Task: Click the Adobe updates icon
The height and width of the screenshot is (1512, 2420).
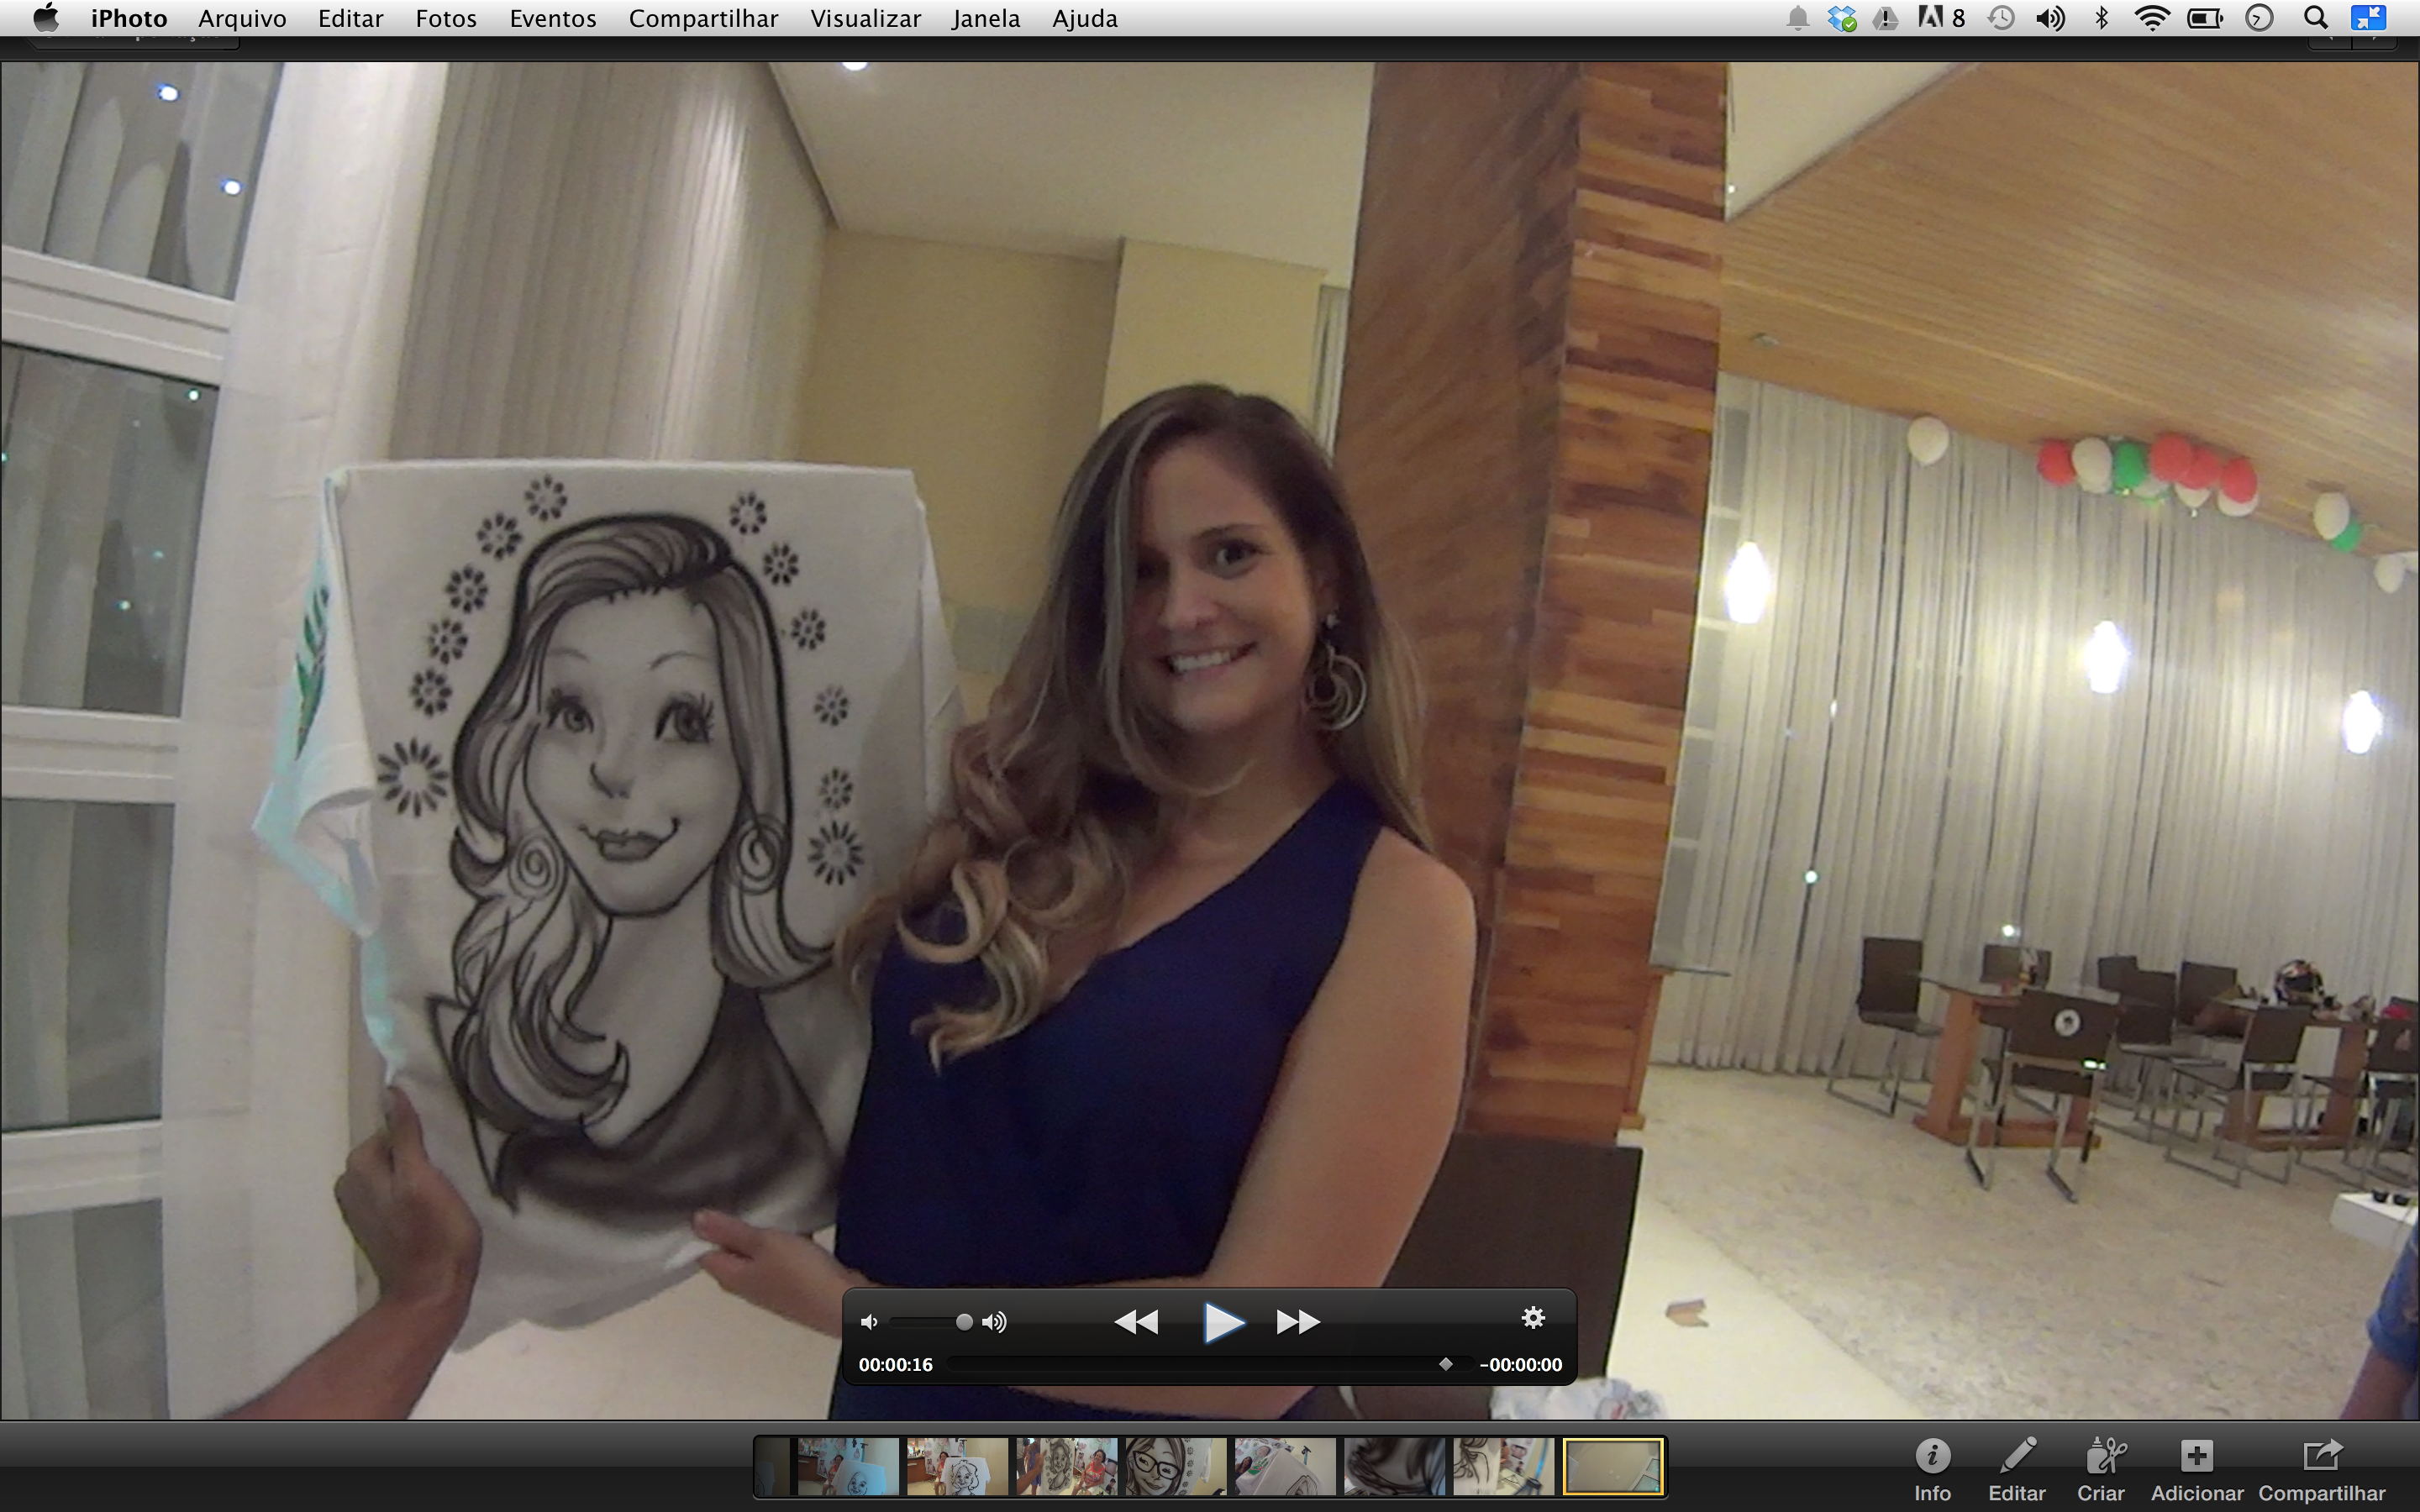Action: tap(1941, 18)
